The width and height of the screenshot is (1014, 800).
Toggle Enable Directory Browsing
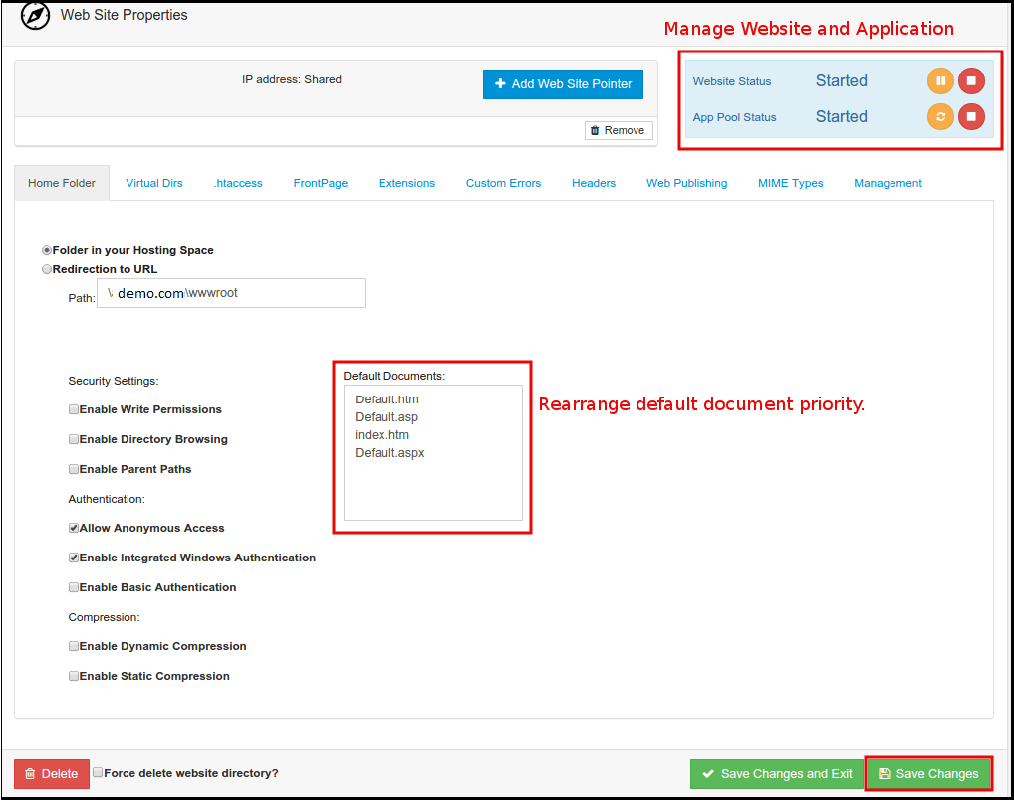tap(74, 439)
